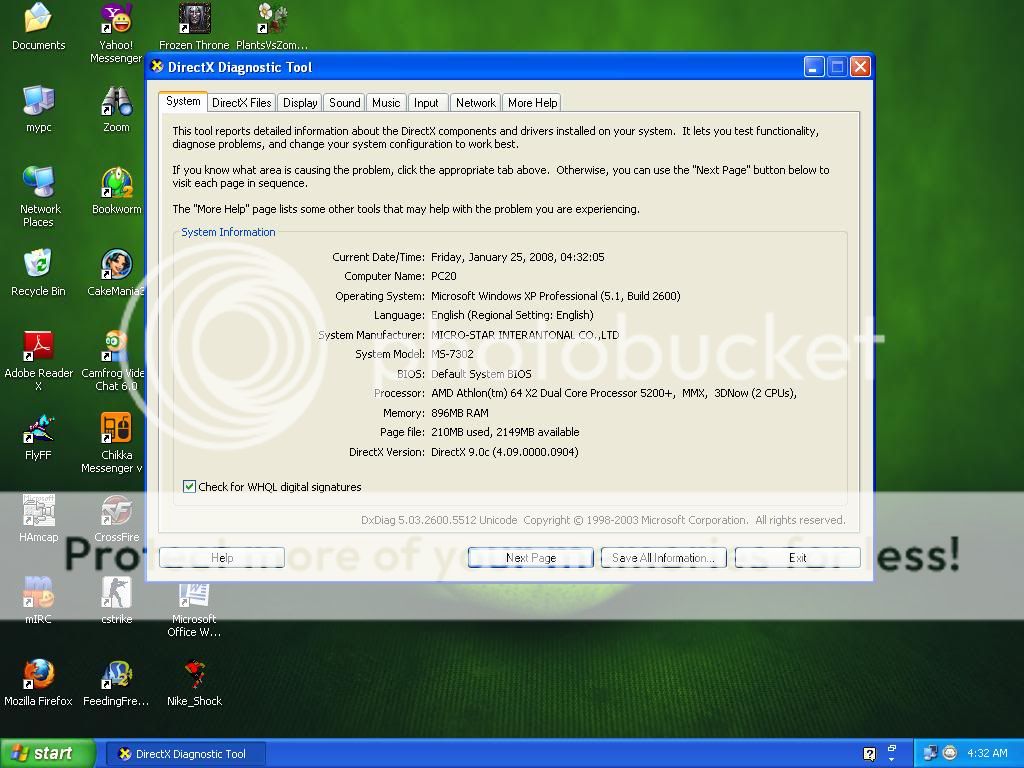Click the messenger smiley tray icon
Screen dimensions: 1024x768
(x=950, y=753)
